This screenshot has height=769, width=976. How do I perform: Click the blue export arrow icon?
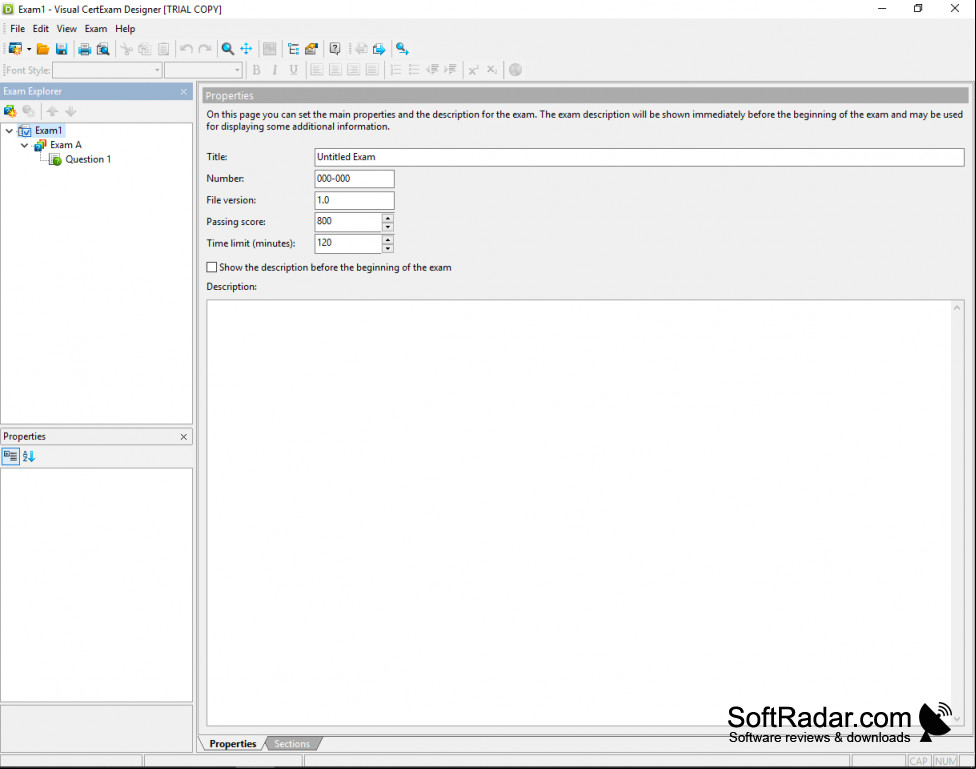pos(379,49)
